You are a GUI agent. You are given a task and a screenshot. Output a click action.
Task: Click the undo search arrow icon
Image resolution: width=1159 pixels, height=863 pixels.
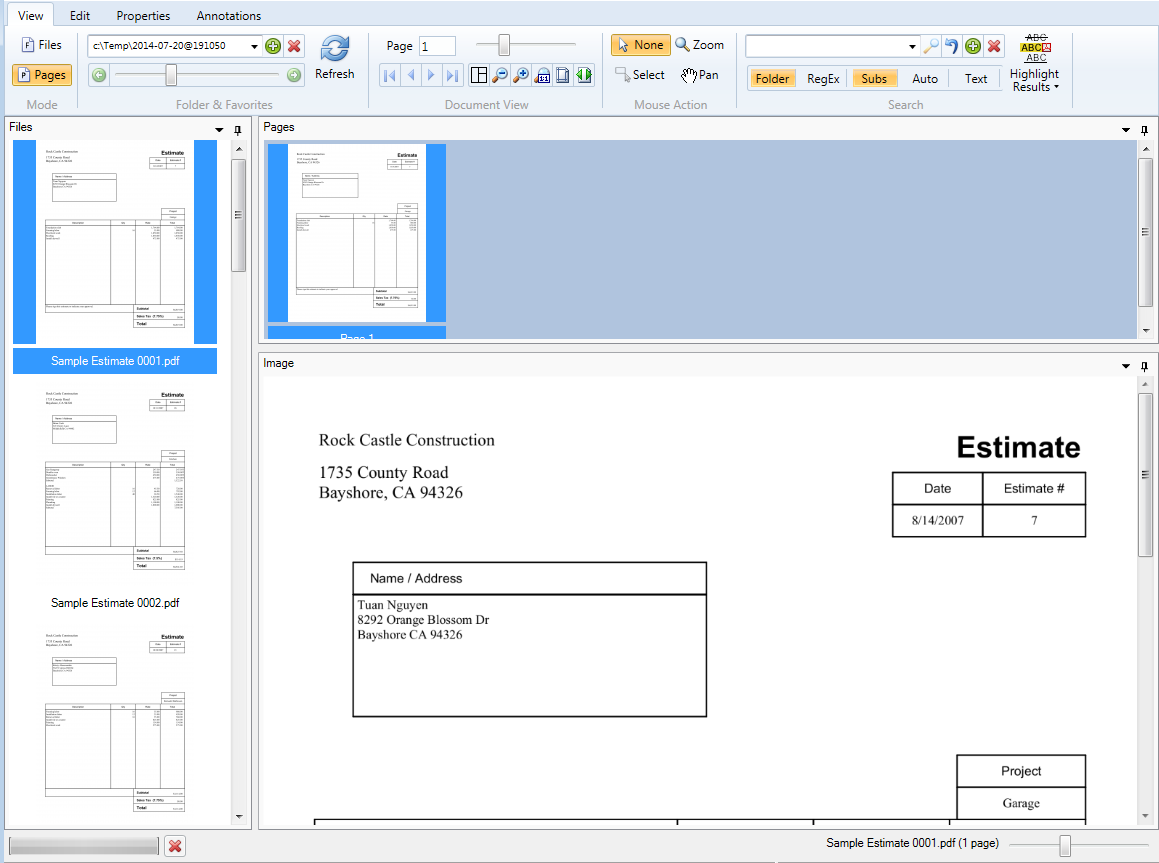(x=950, y=46)
